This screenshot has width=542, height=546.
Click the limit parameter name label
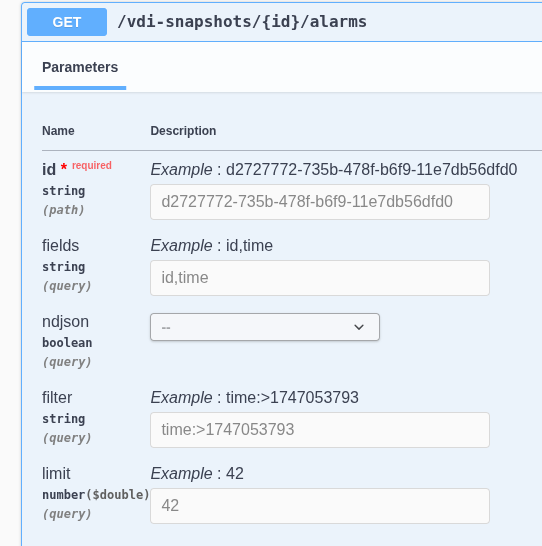(56, 474)
